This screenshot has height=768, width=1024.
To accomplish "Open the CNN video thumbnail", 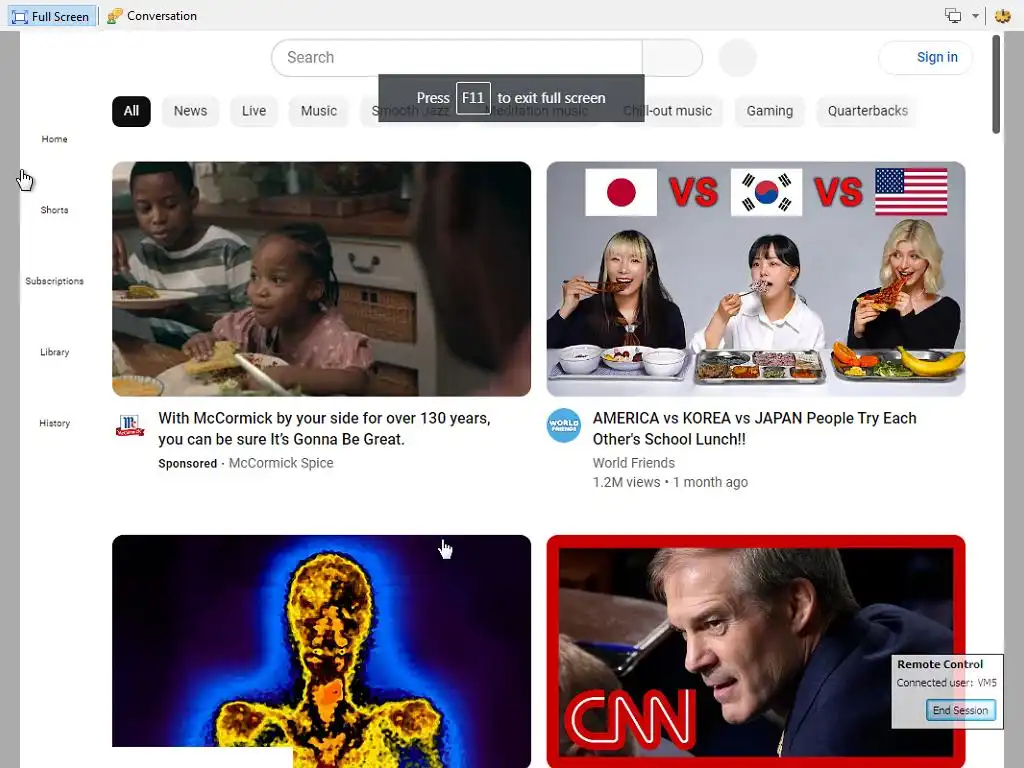I will 756,651.
